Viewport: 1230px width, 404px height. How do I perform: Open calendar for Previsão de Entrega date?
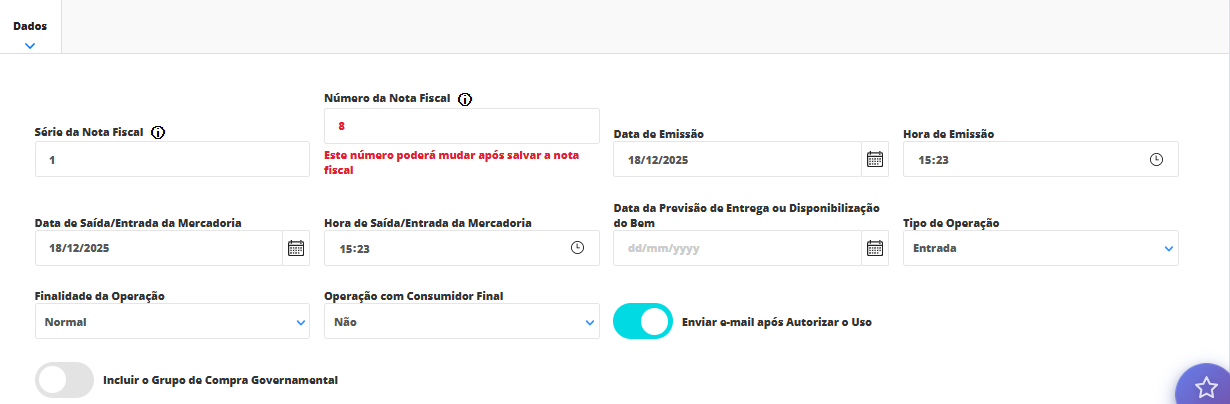(x=875, y=248)
